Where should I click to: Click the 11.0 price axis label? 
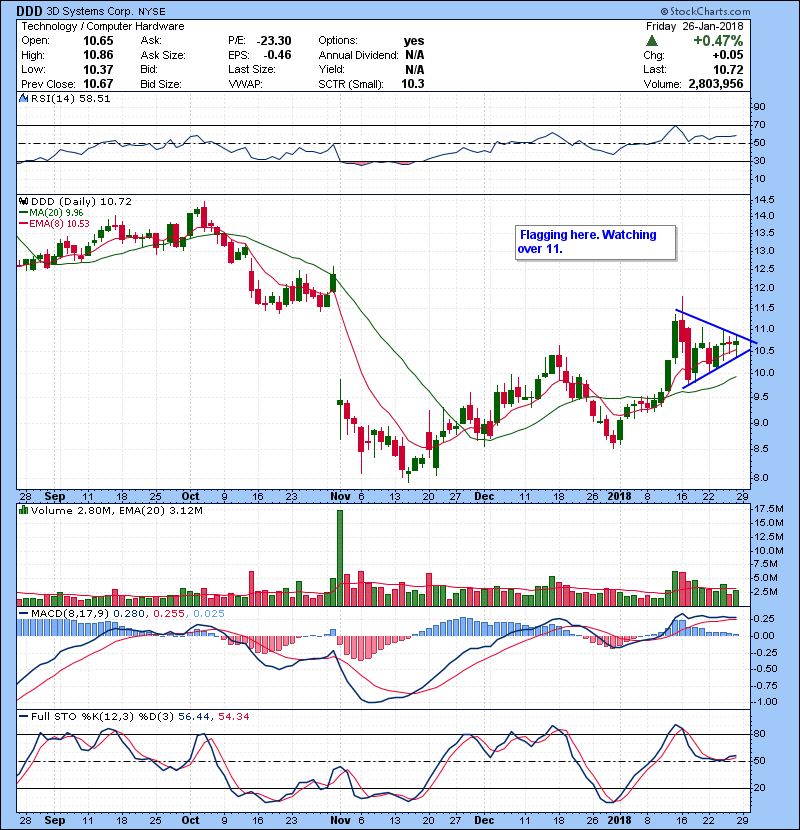763,329
